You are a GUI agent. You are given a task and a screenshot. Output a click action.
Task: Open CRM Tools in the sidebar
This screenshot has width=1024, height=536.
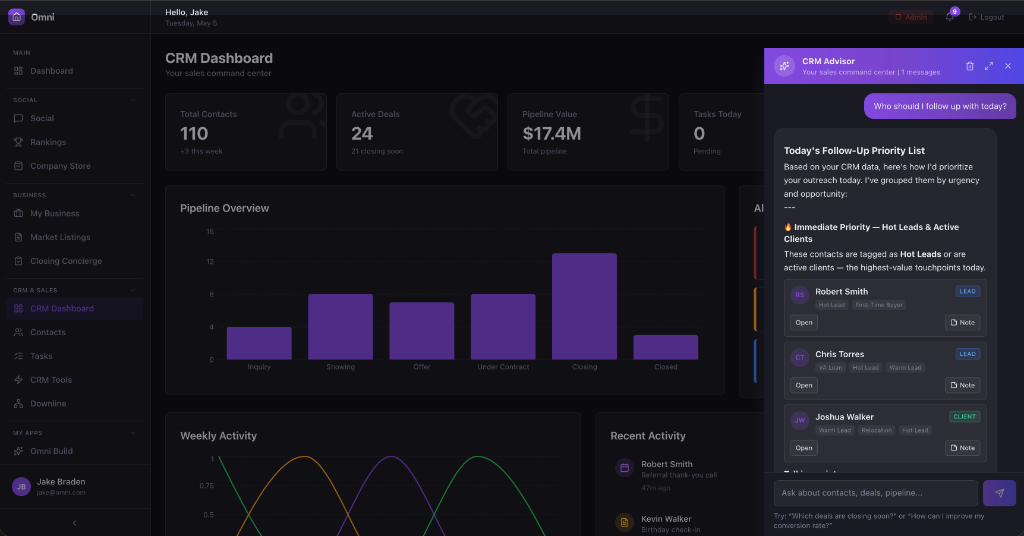(74, 380)
